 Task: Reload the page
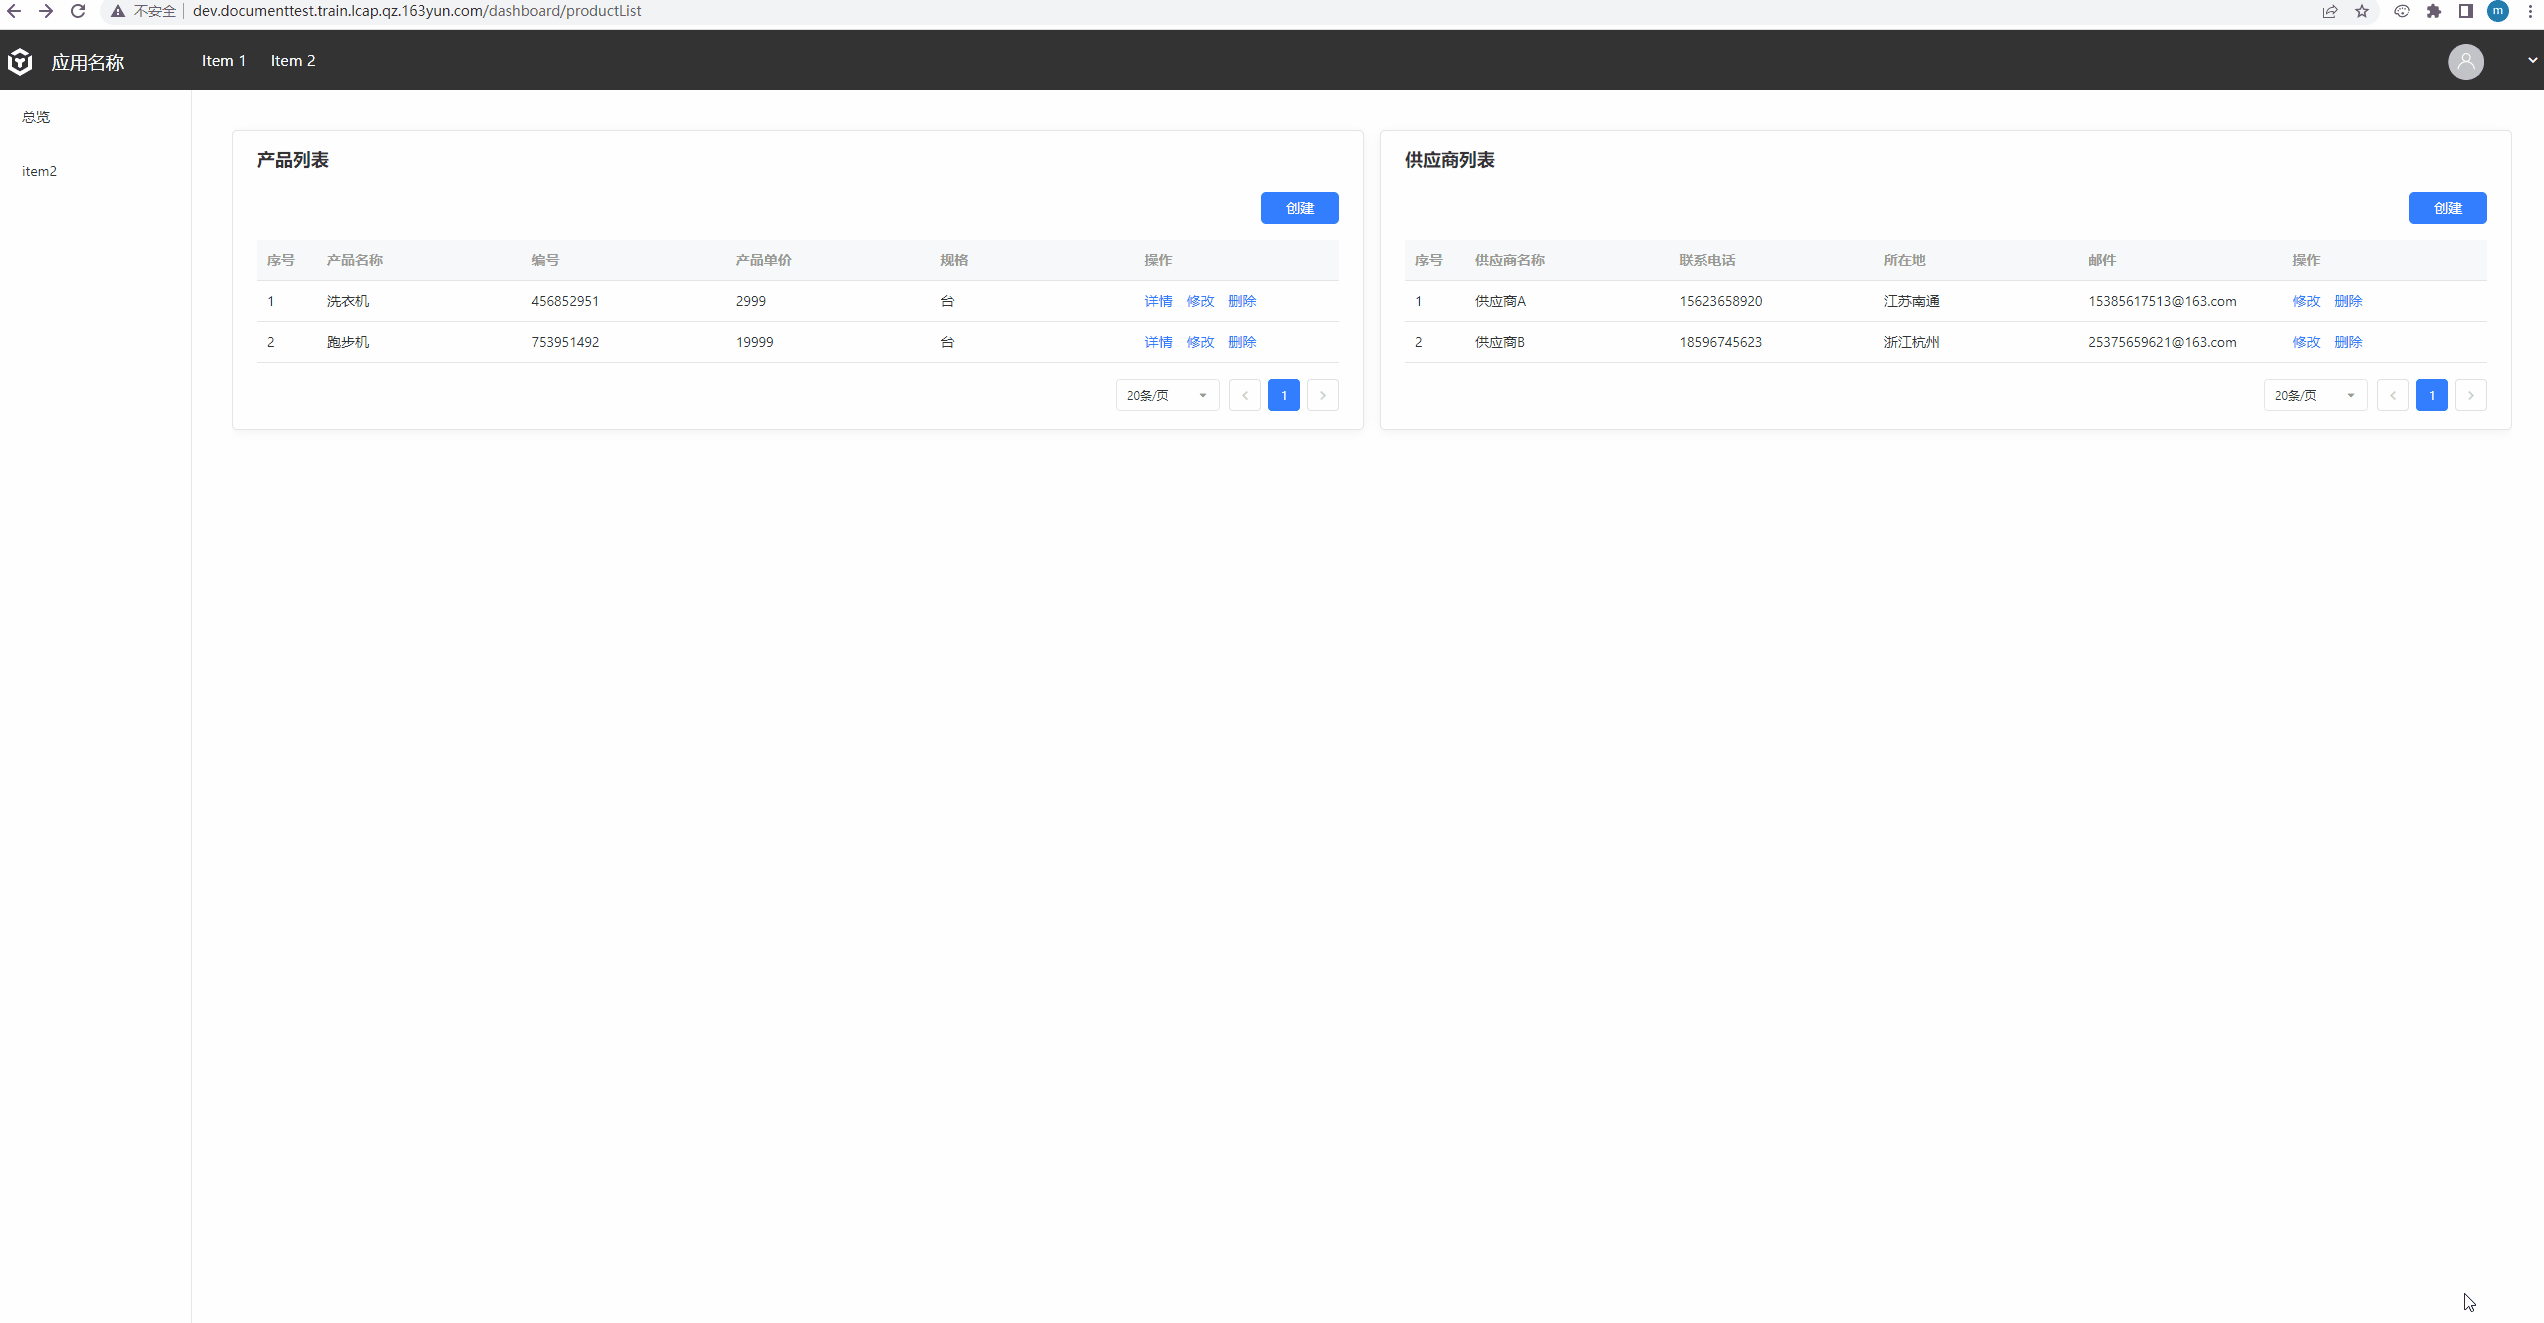[78, 11]
